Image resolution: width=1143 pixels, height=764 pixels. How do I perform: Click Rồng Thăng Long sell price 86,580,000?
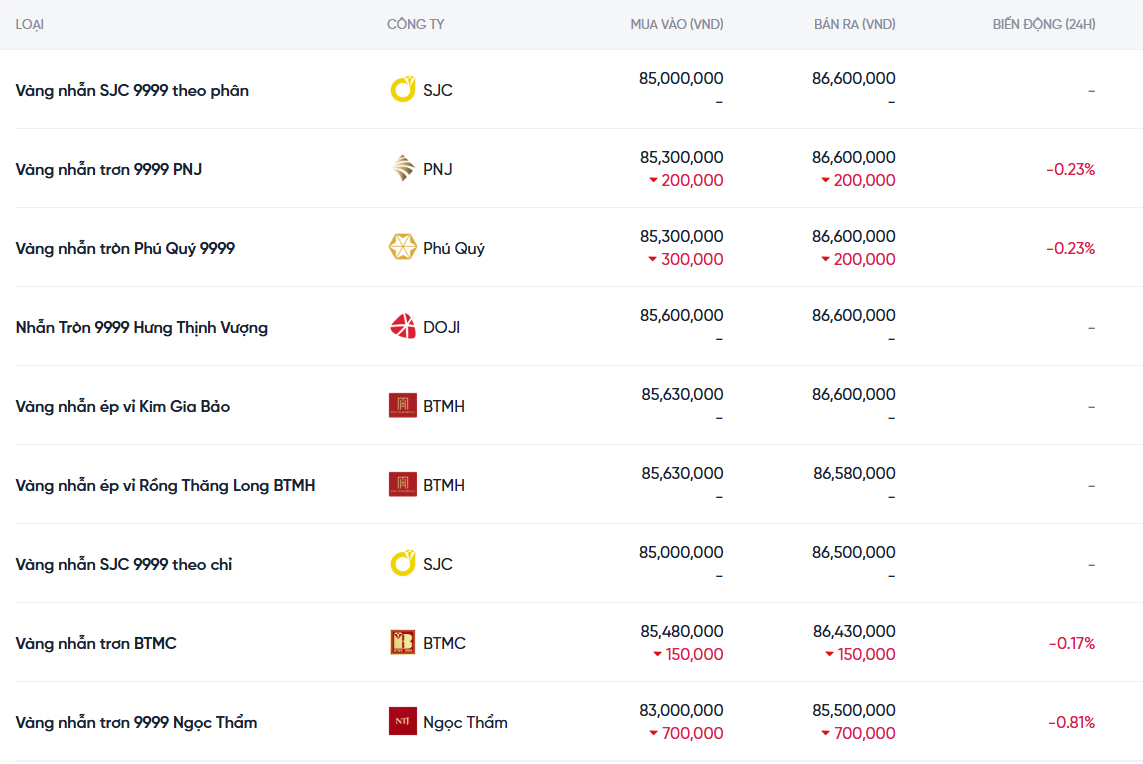click(854, 473)
